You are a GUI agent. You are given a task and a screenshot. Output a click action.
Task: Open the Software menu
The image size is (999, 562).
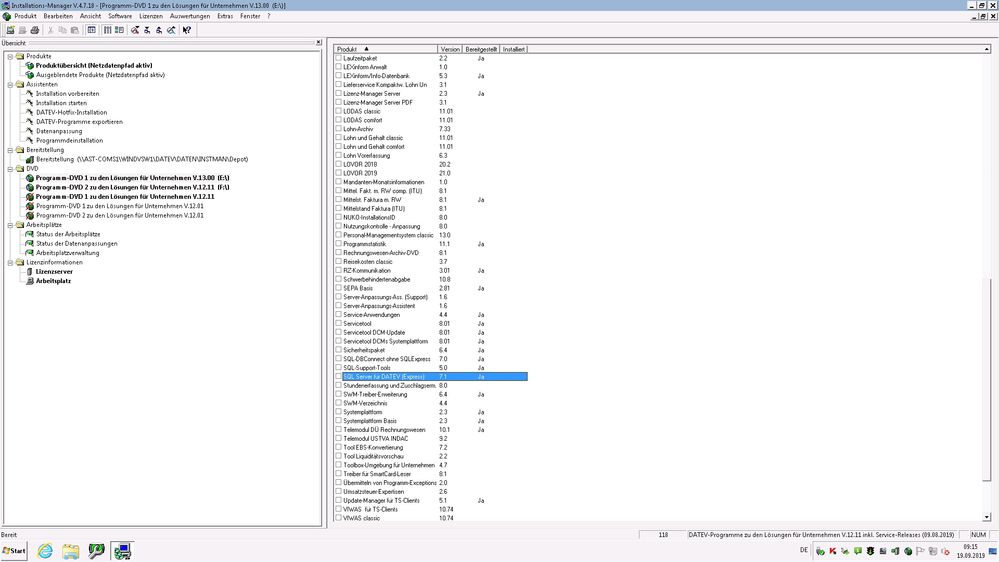point(120,16)
